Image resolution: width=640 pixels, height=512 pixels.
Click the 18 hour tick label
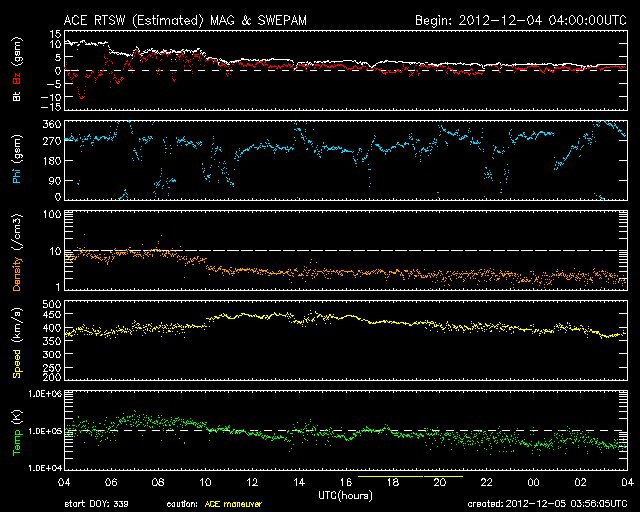pos(394,483)
